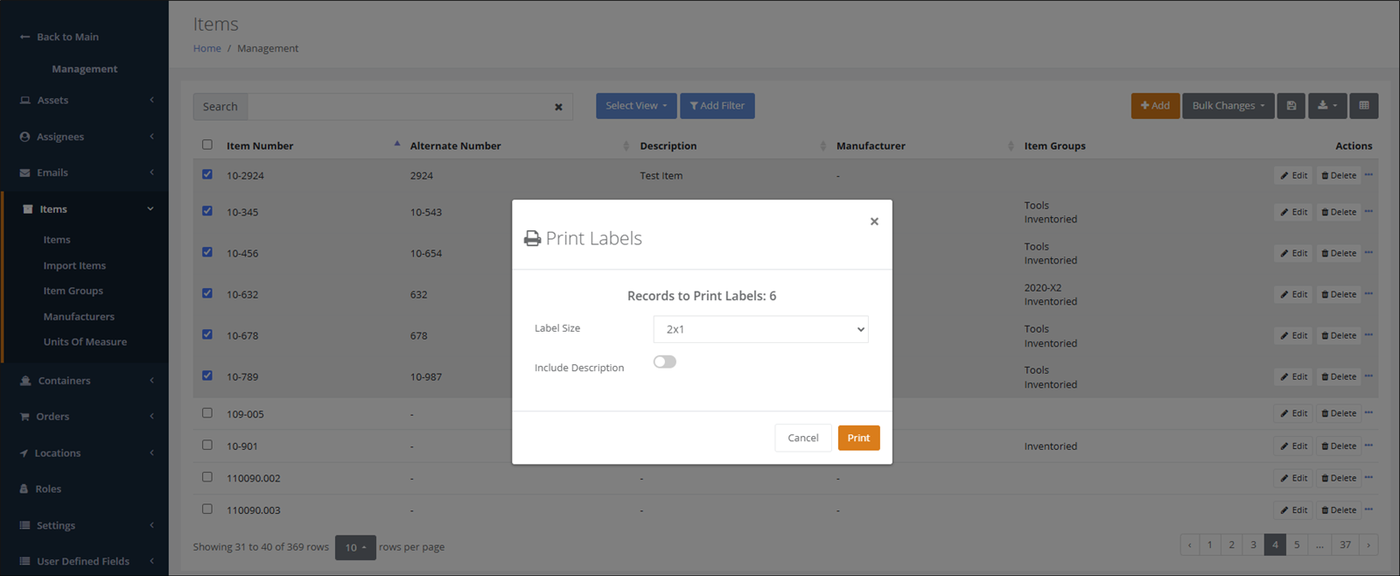Viewport: 1400px width, 576px height.
Task: Open Orders in the sidebar
Action: [85, 416]
